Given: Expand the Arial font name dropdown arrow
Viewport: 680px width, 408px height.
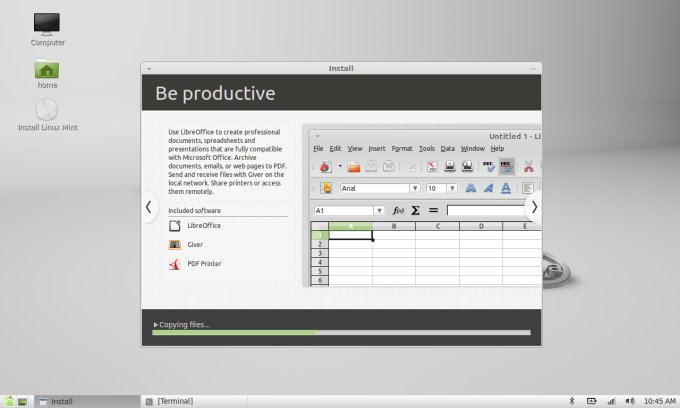Looking at the screenshot, I should click(415, 188).
